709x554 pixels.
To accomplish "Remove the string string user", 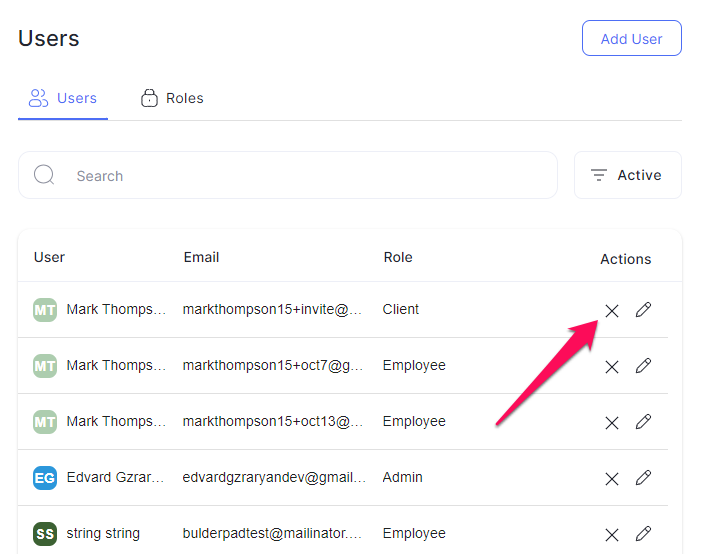I will point(612,535).
